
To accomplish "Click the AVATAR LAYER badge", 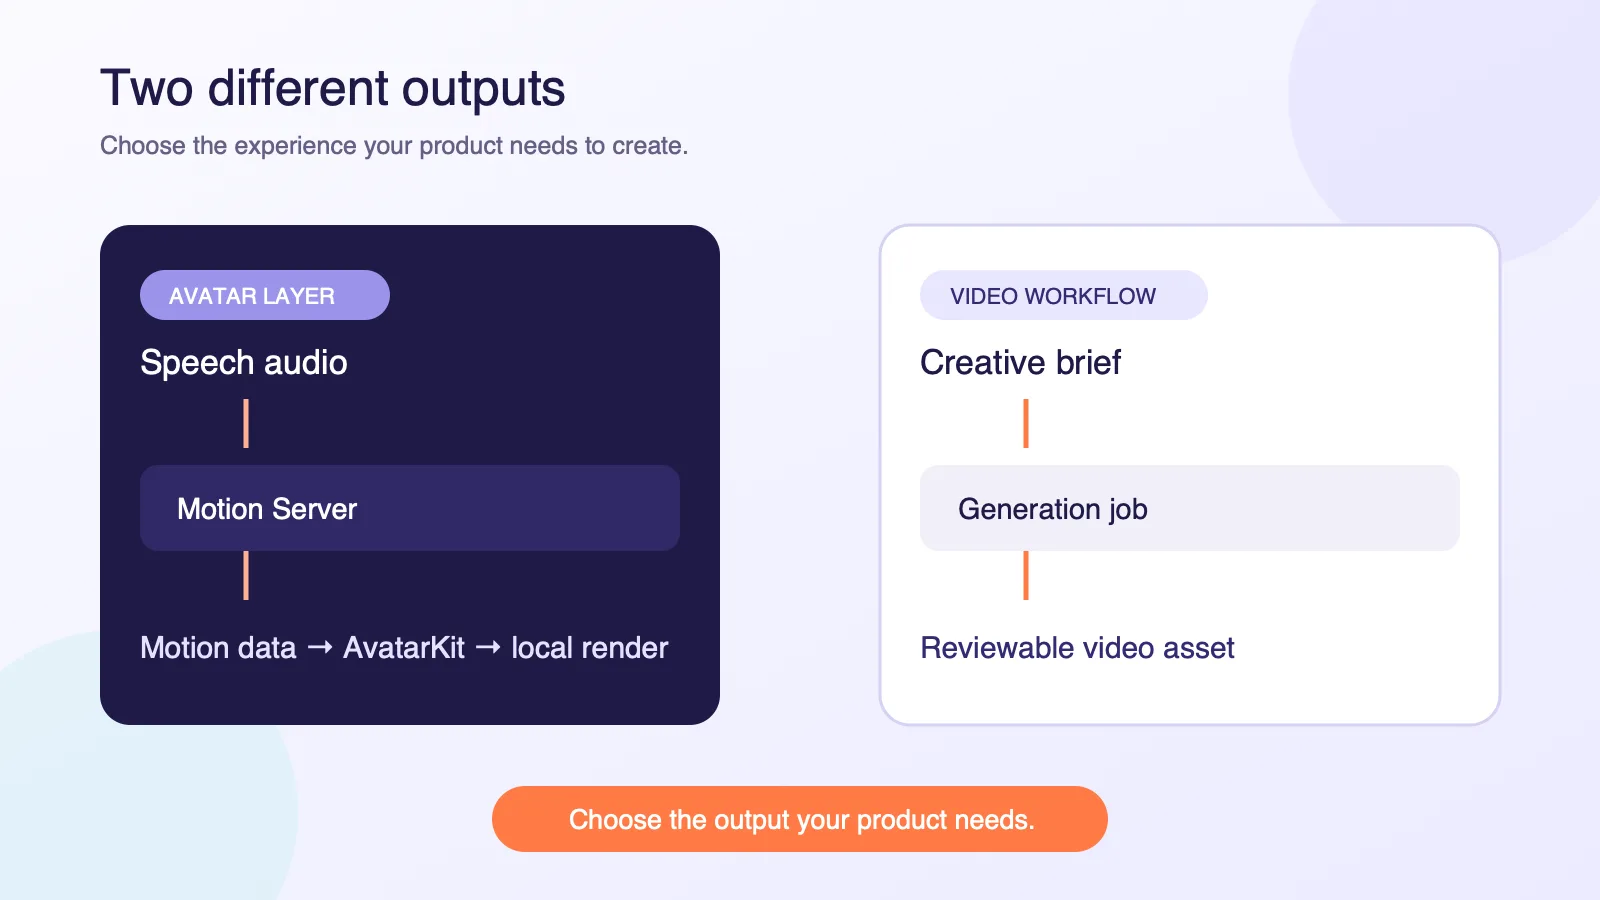I will tap(265, 295).
